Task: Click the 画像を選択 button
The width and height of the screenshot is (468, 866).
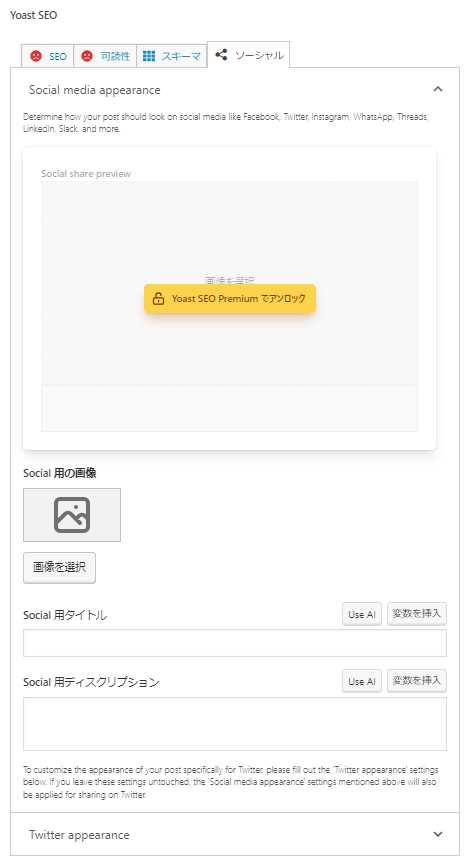Action: point(59,567)
